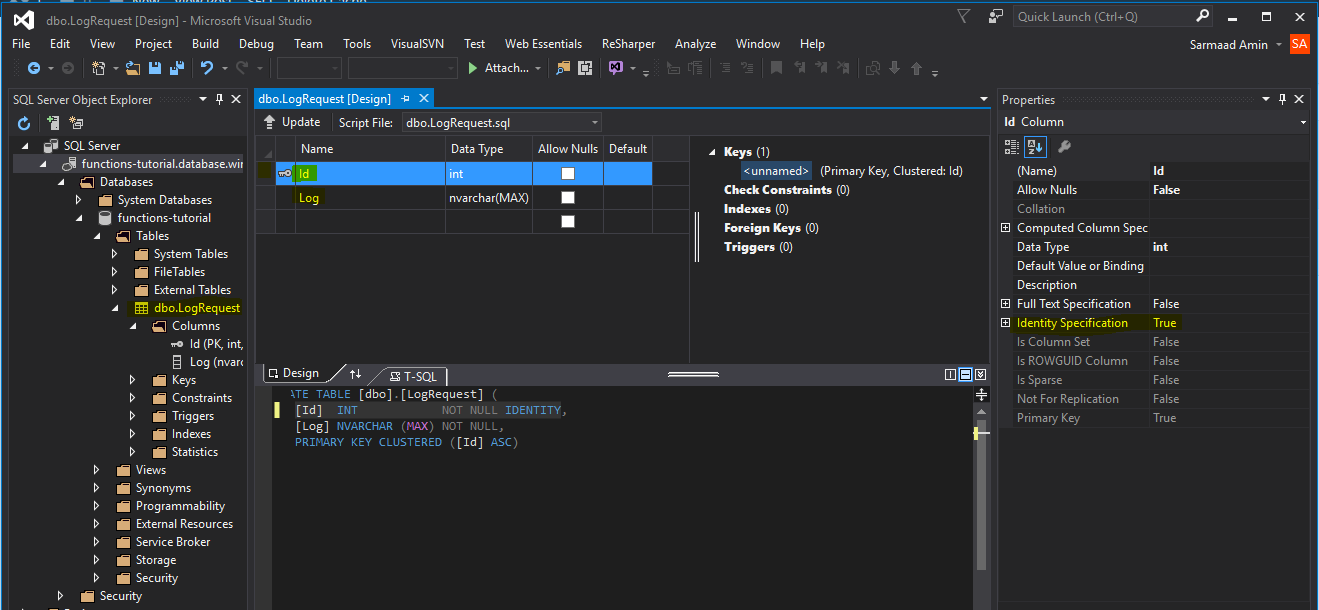
Task: Toggle Allow Nulls in the empty new row
Action: (x=568, y=221)
